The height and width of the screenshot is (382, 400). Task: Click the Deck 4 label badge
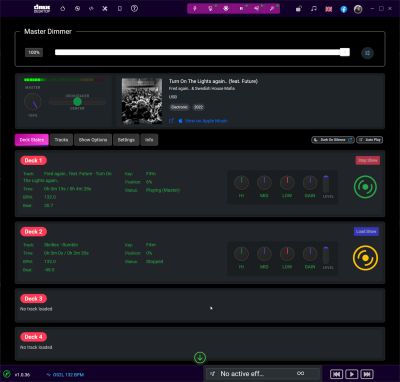point(33,337)
